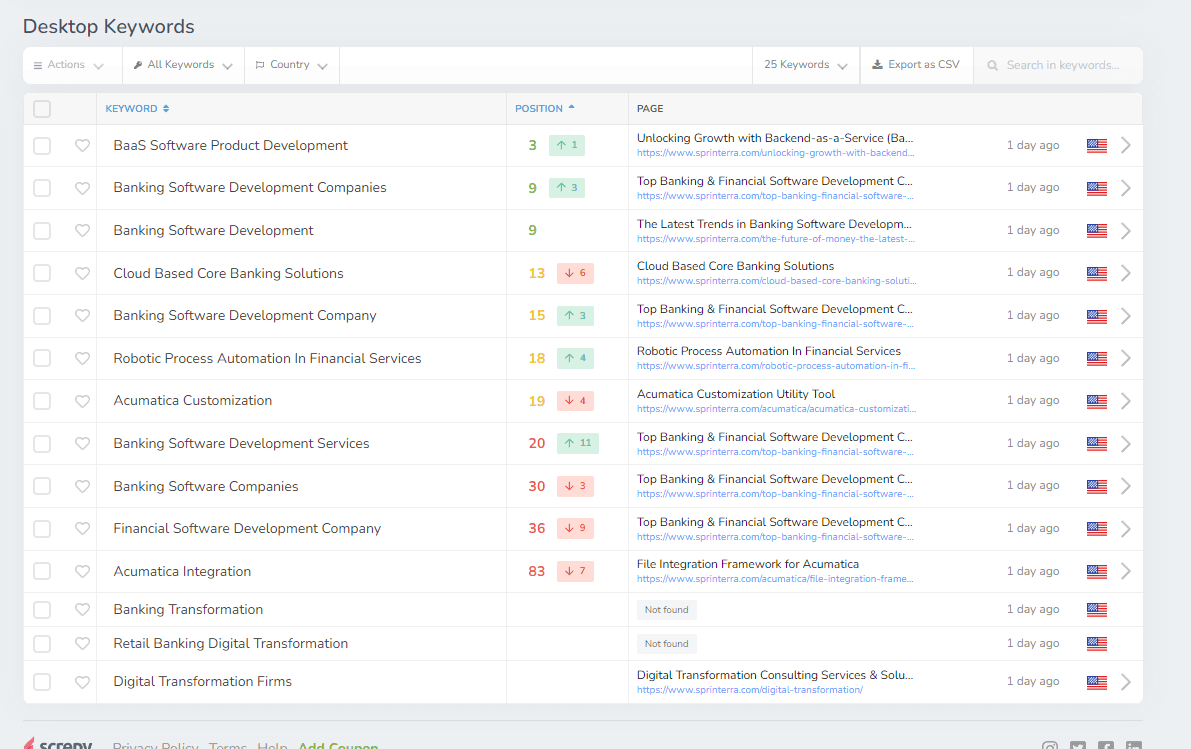Click heart icon for Banking Software Development Services
The height and width of the screenshot is (749, 1191).
[x=82, y=444]
